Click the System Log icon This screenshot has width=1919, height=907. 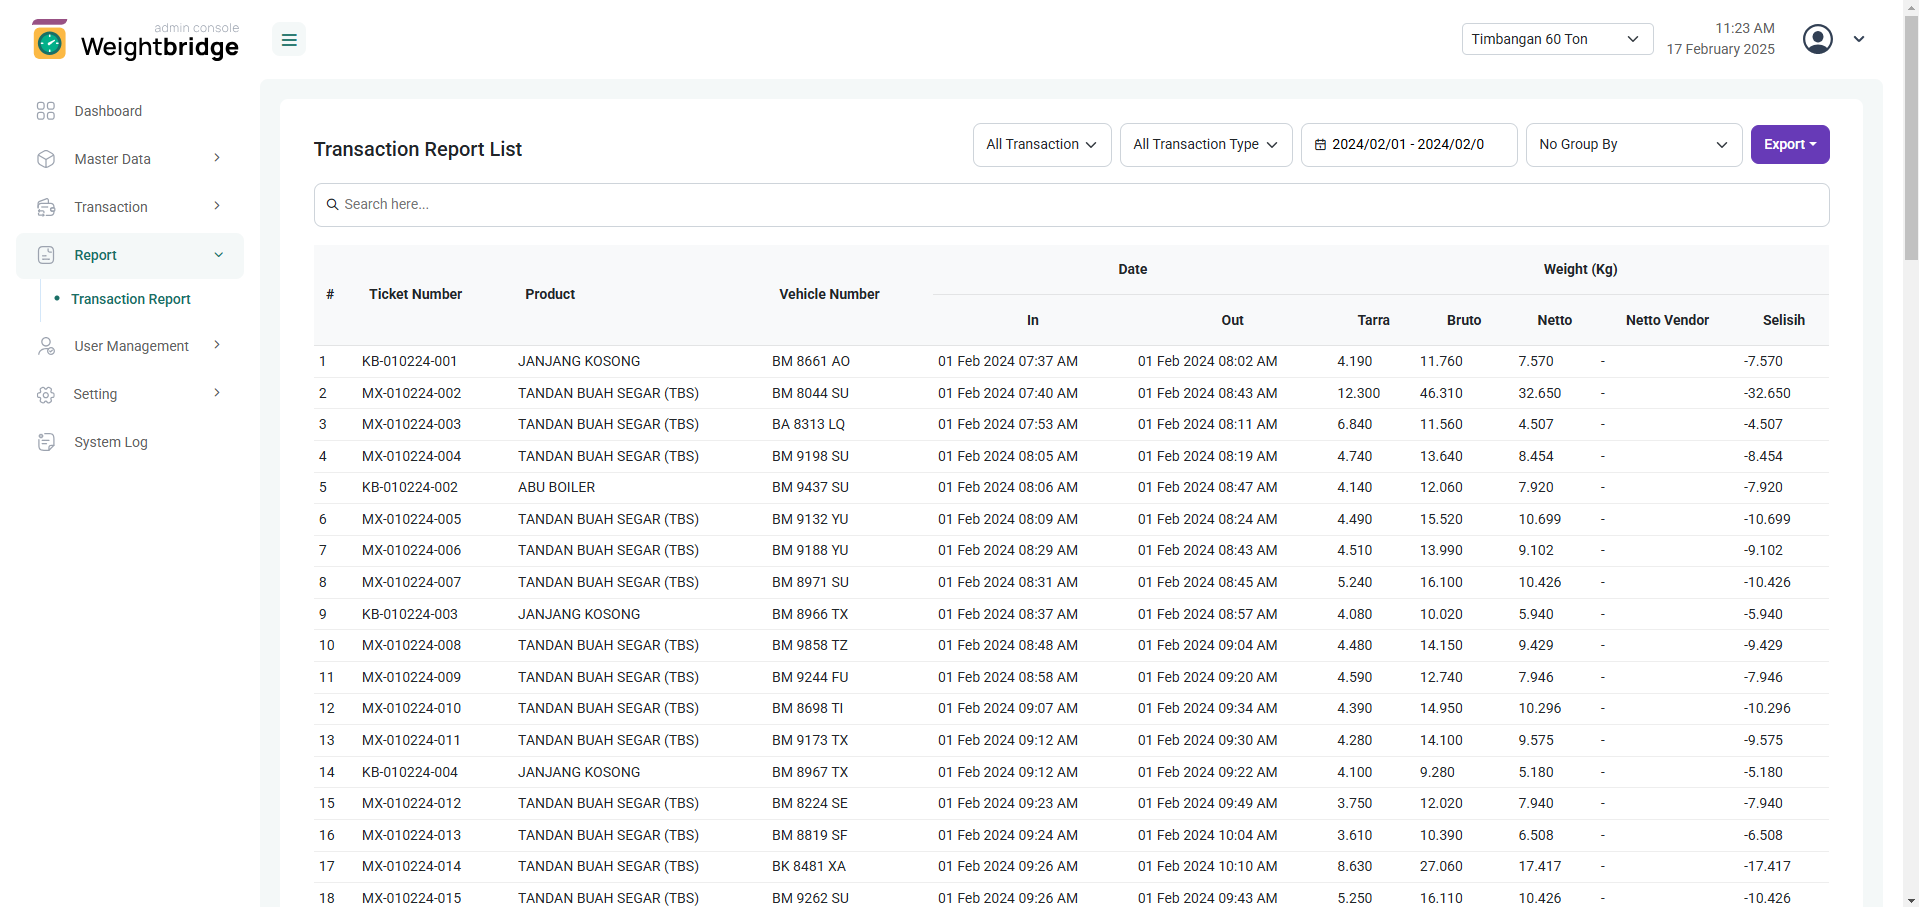coord(46,442)
